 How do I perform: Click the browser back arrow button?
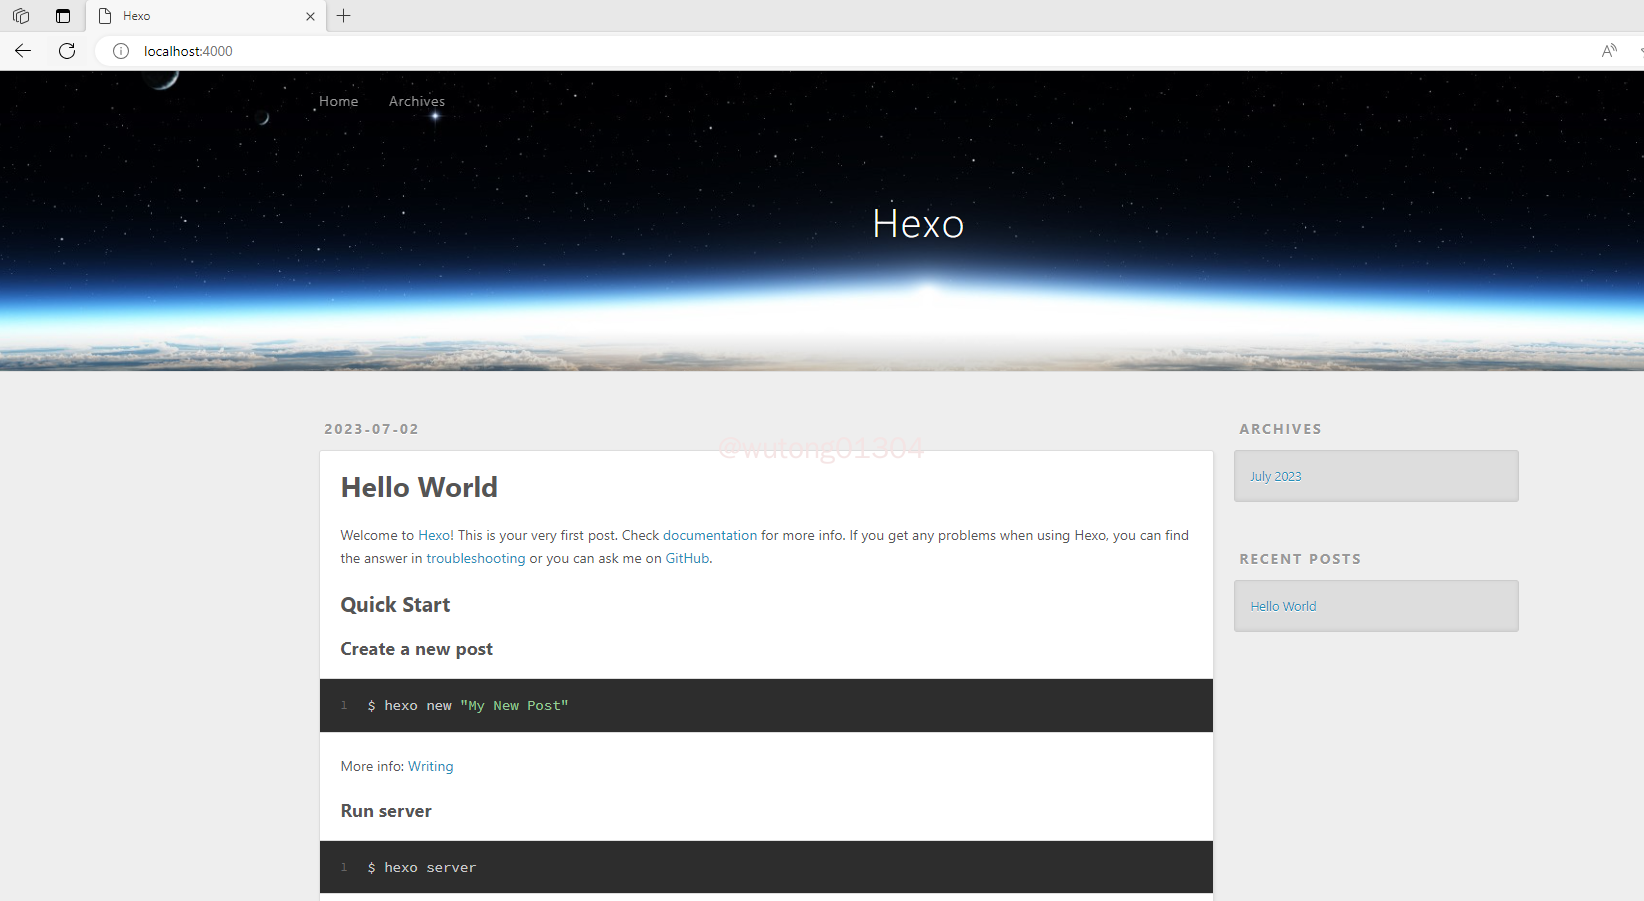point(23,51)
